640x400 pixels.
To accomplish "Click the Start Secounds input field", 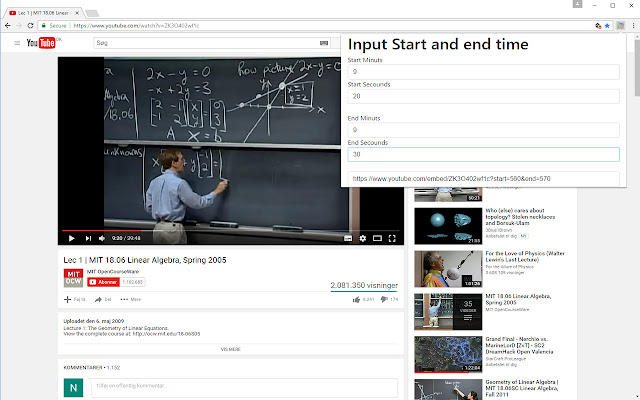I will [x=483, y=96].
